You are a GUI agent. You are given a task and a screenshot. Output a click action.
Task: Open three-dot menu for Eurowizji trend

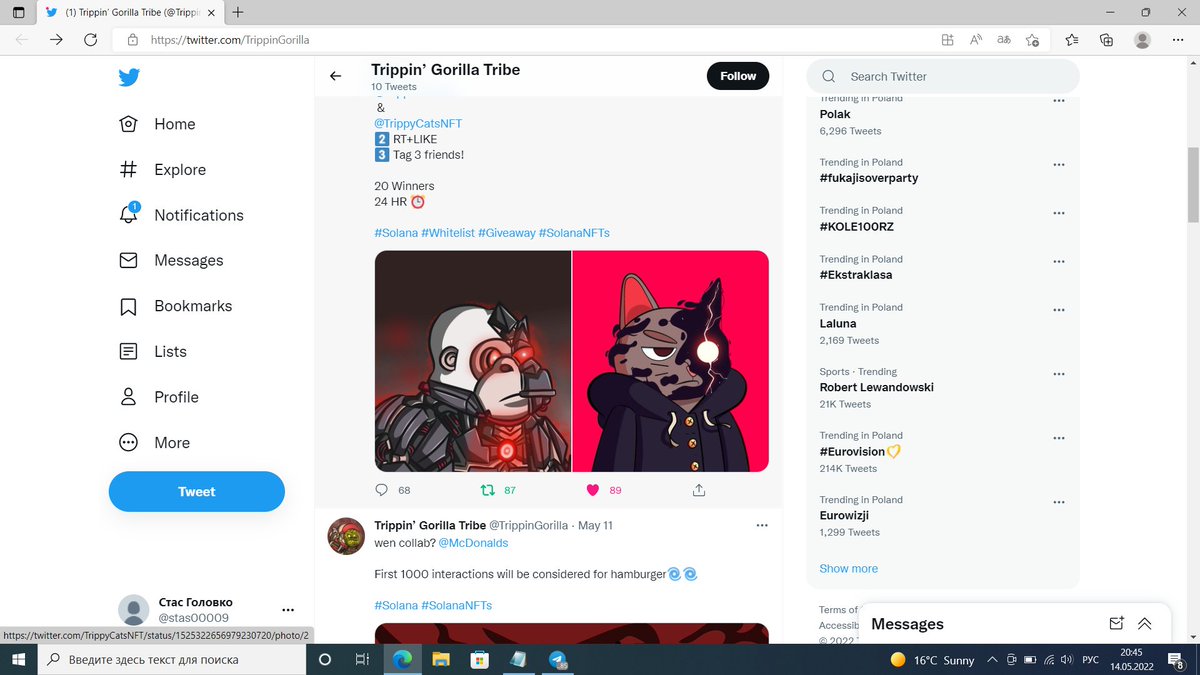(x=1059, y=502)
